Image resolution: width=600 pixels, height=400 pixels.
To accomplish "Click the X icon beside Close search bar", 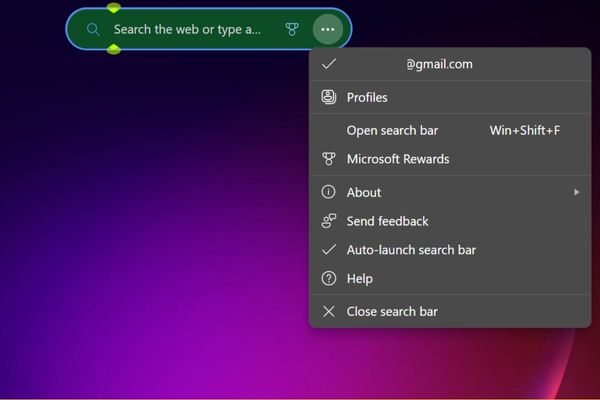I will [x=328, y=311].
